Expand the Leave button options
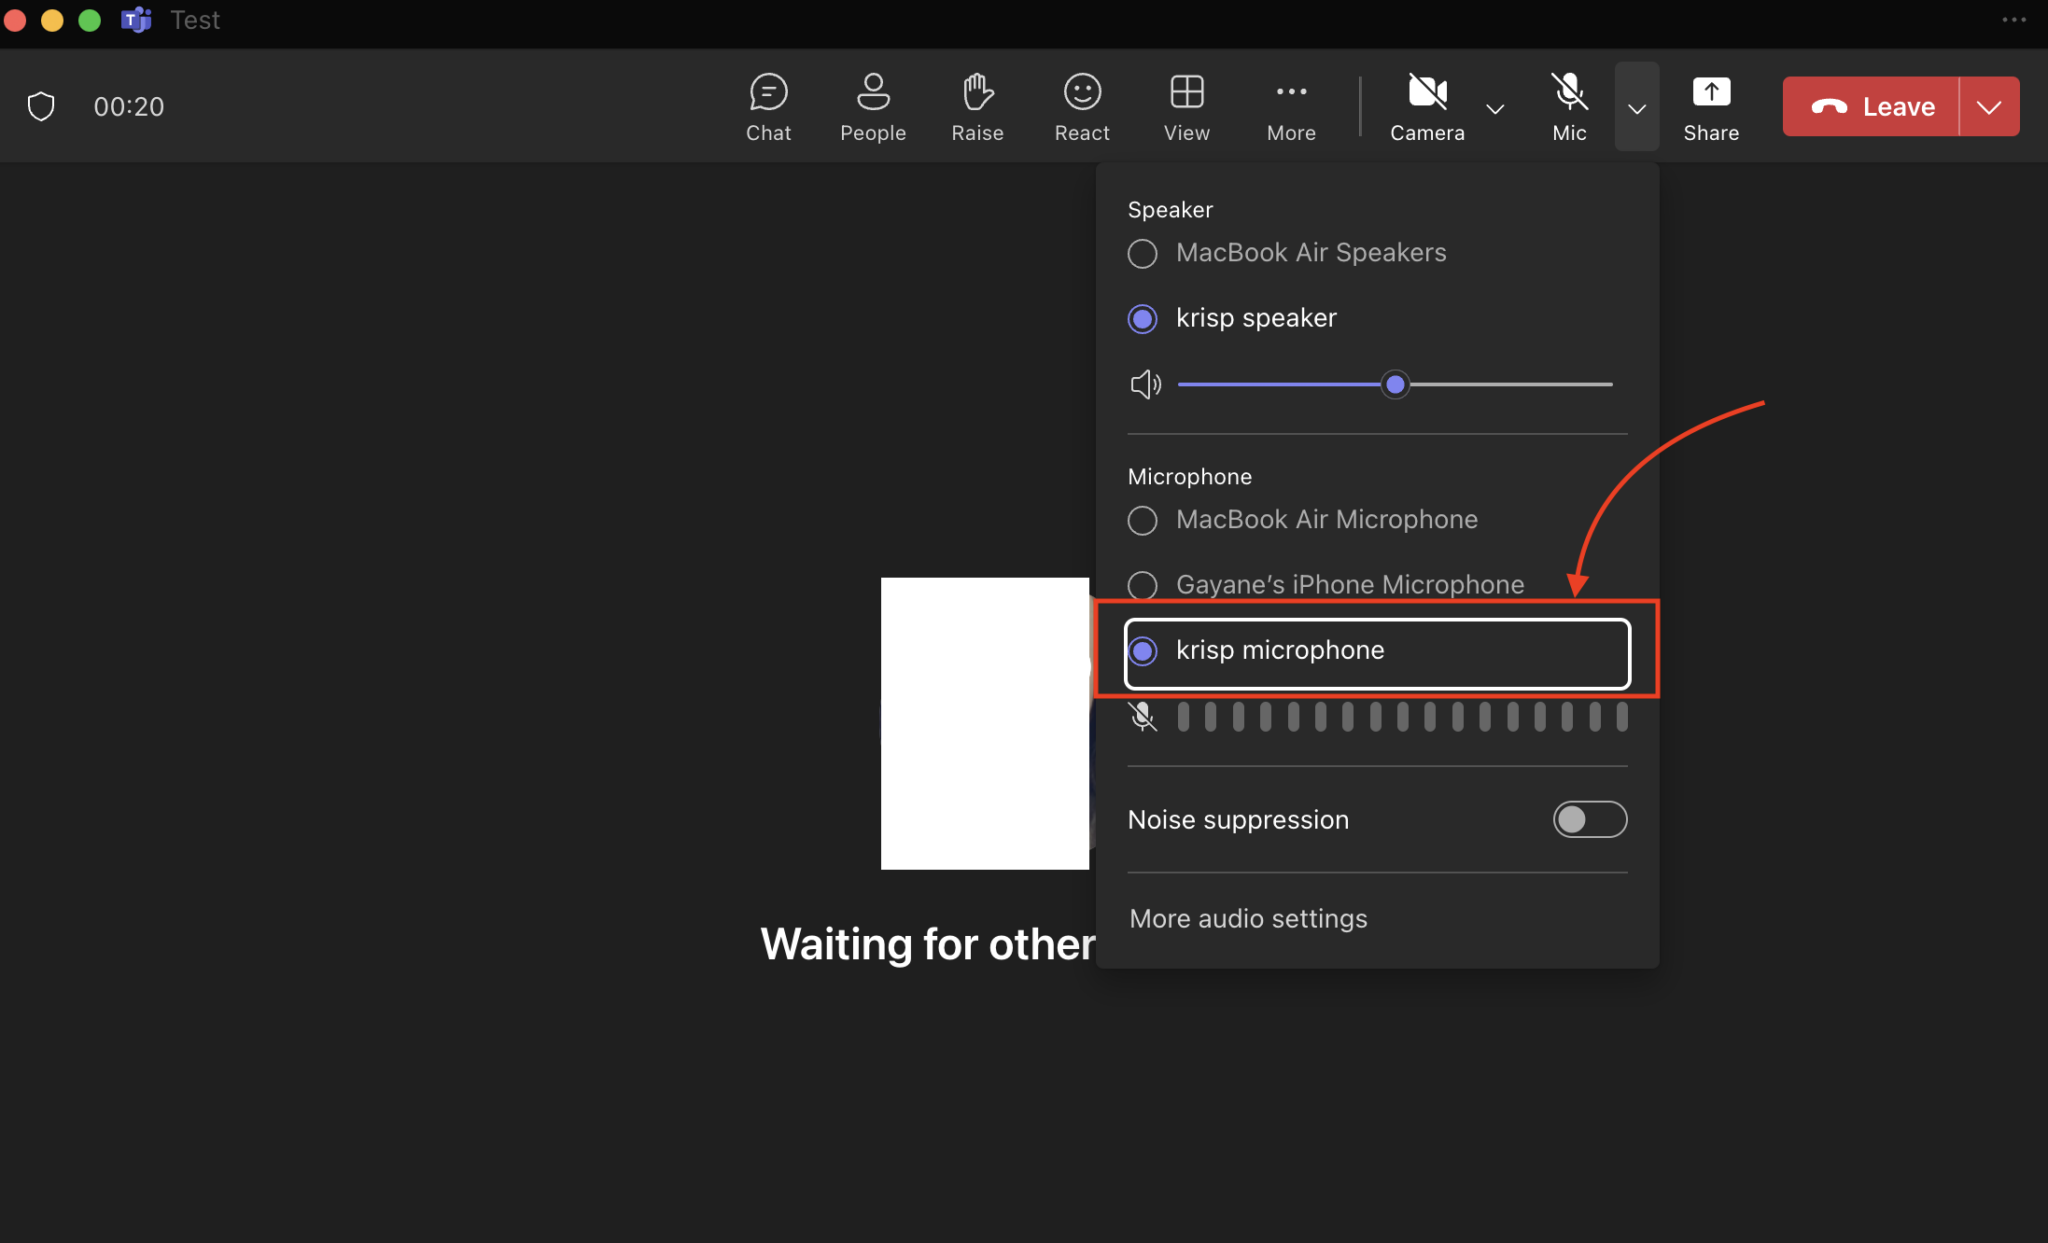The height and width of the screenshot is (1243, 2048). pos(1991,106)
